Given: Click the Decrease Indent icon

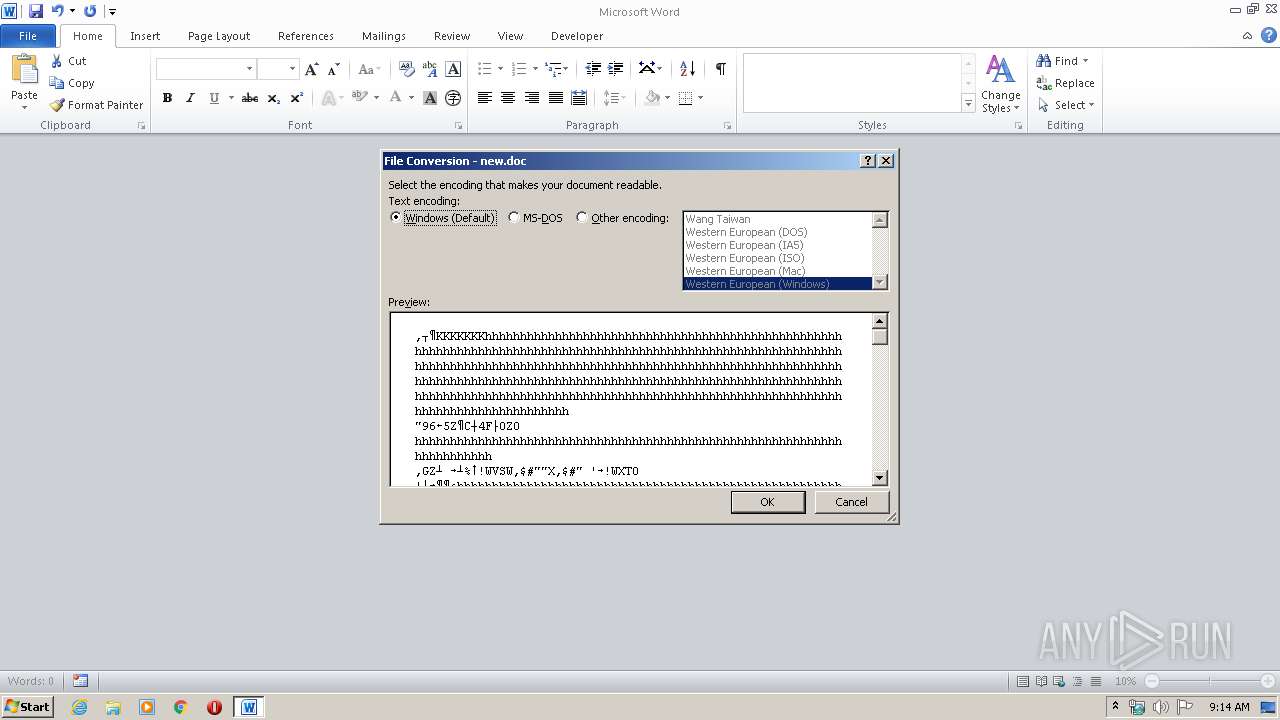Looking at the screenshot, I should (x=593, y=69).
